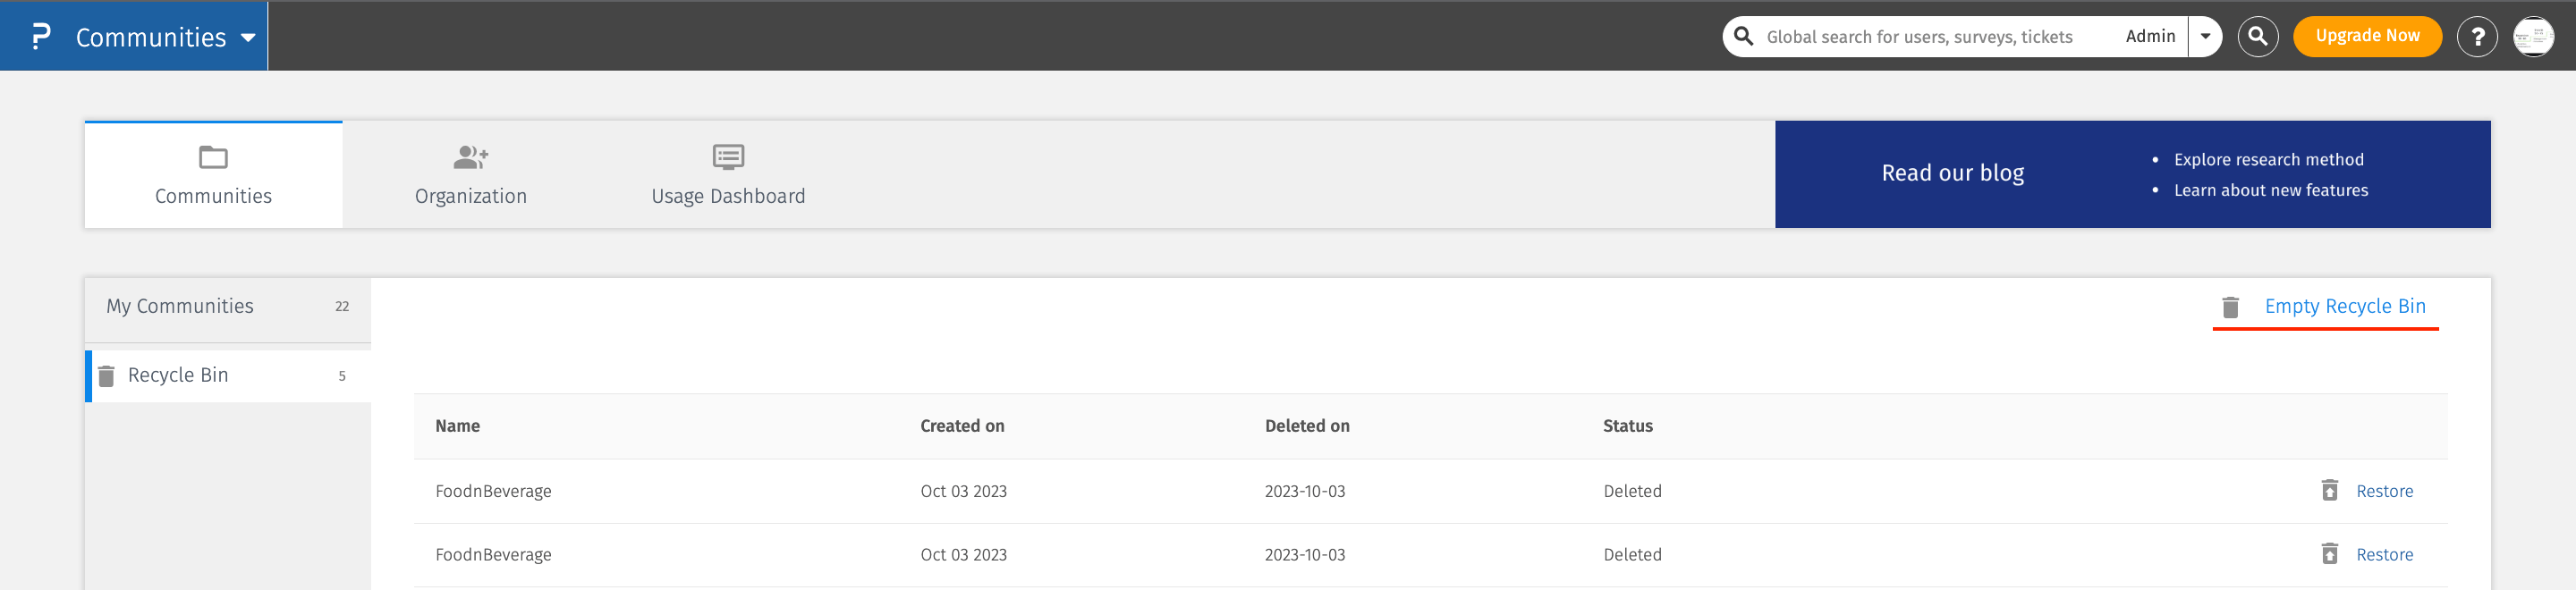The image size is (2576, 590).
Task: Open the Usage Dashboard tab
Action: tap(727, 175)
